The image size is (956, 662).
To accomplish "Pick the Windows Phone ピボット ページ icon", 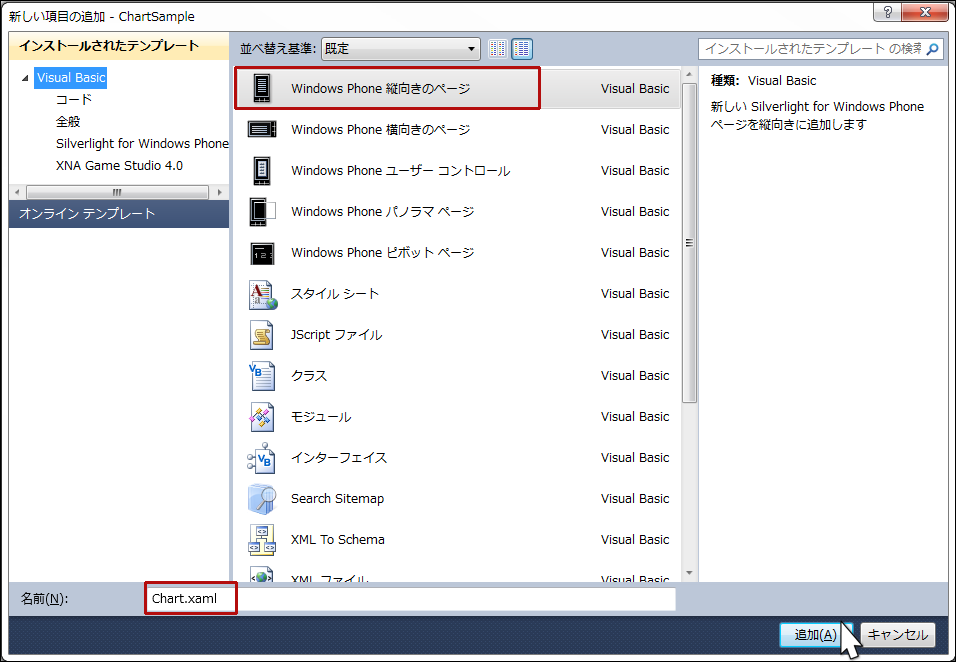I will pos(262,253).
